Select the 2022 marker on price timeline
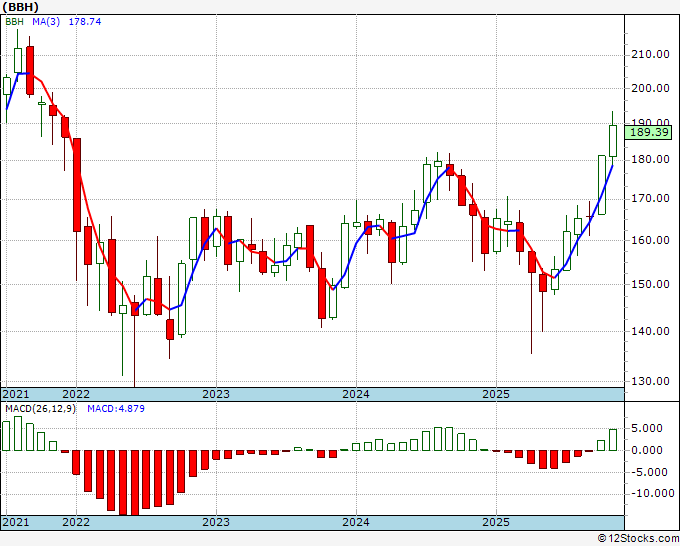The height and width of the screenshot is (546, 680). pyautogui.click(x=76, y=394)
